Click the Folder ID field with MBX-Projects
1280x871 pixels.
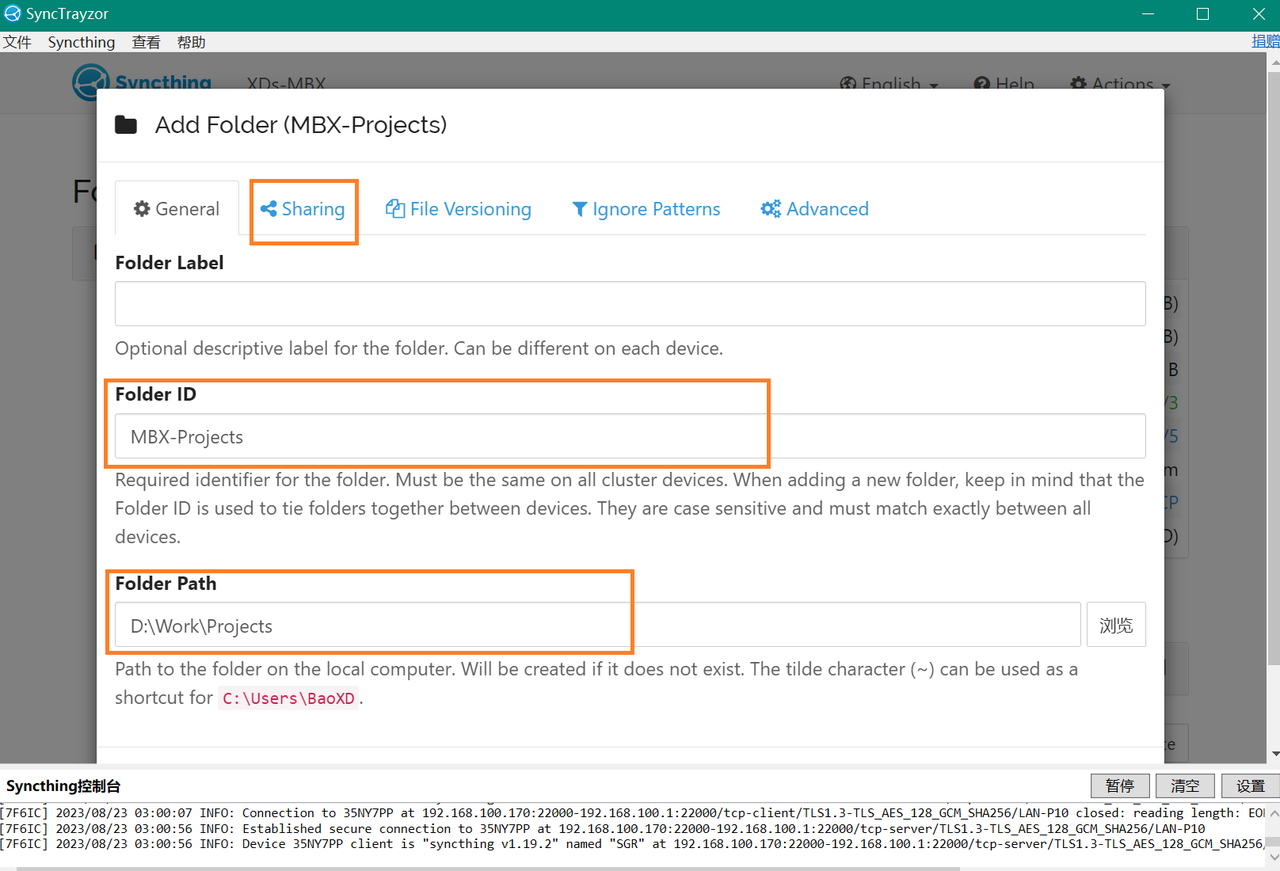pyautogui.click(x=630, y=437)
